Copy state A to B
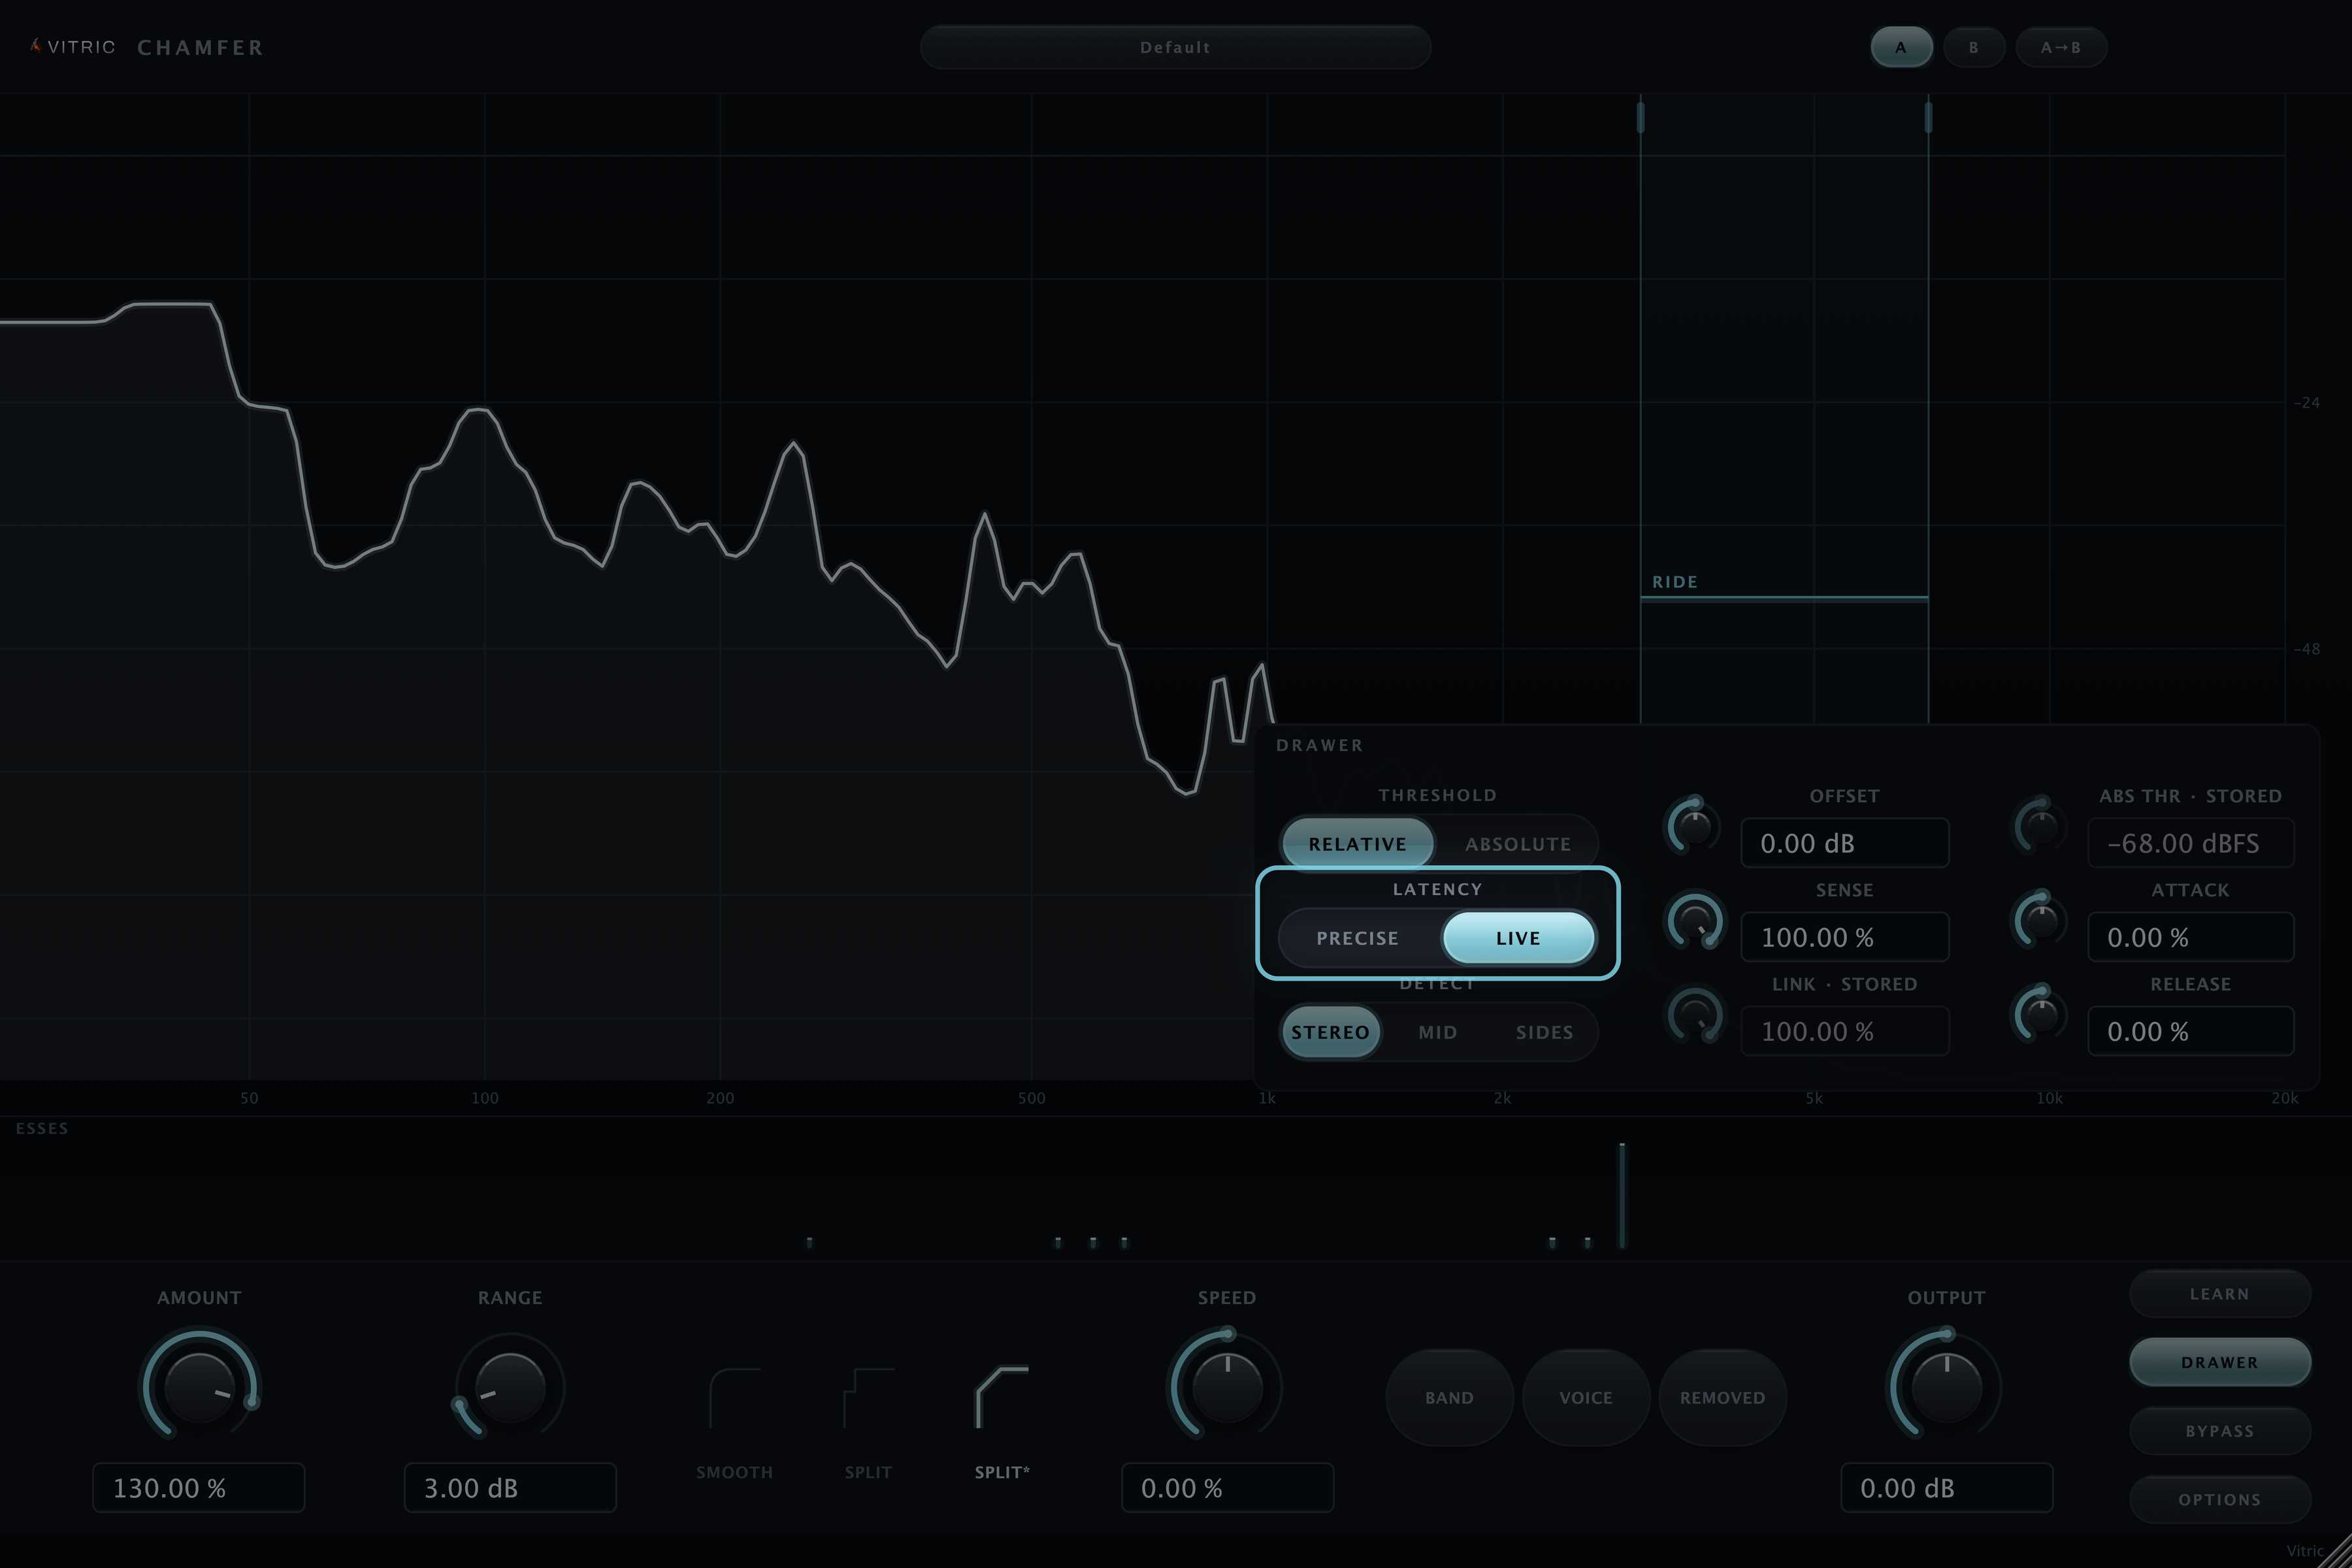 (x=2061, y=47)
